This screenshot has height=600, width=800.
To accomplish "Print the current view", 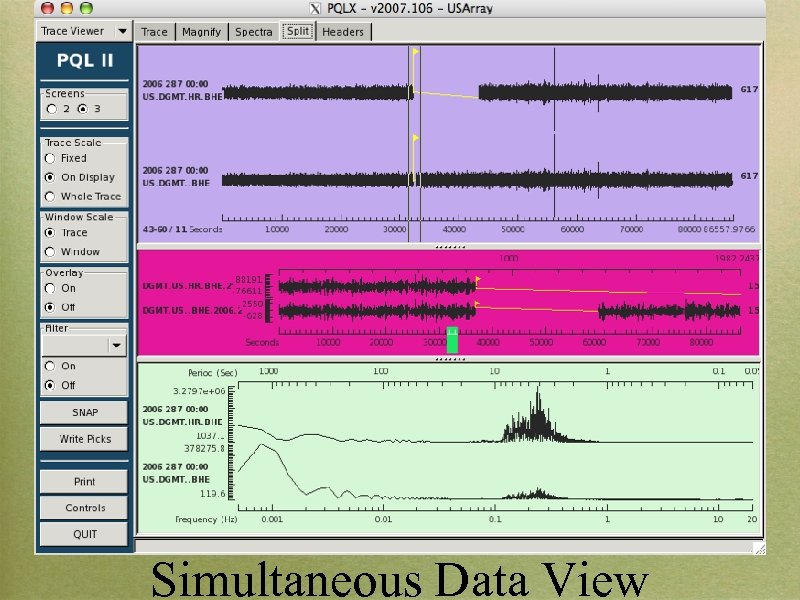I will tap(84, 481).
